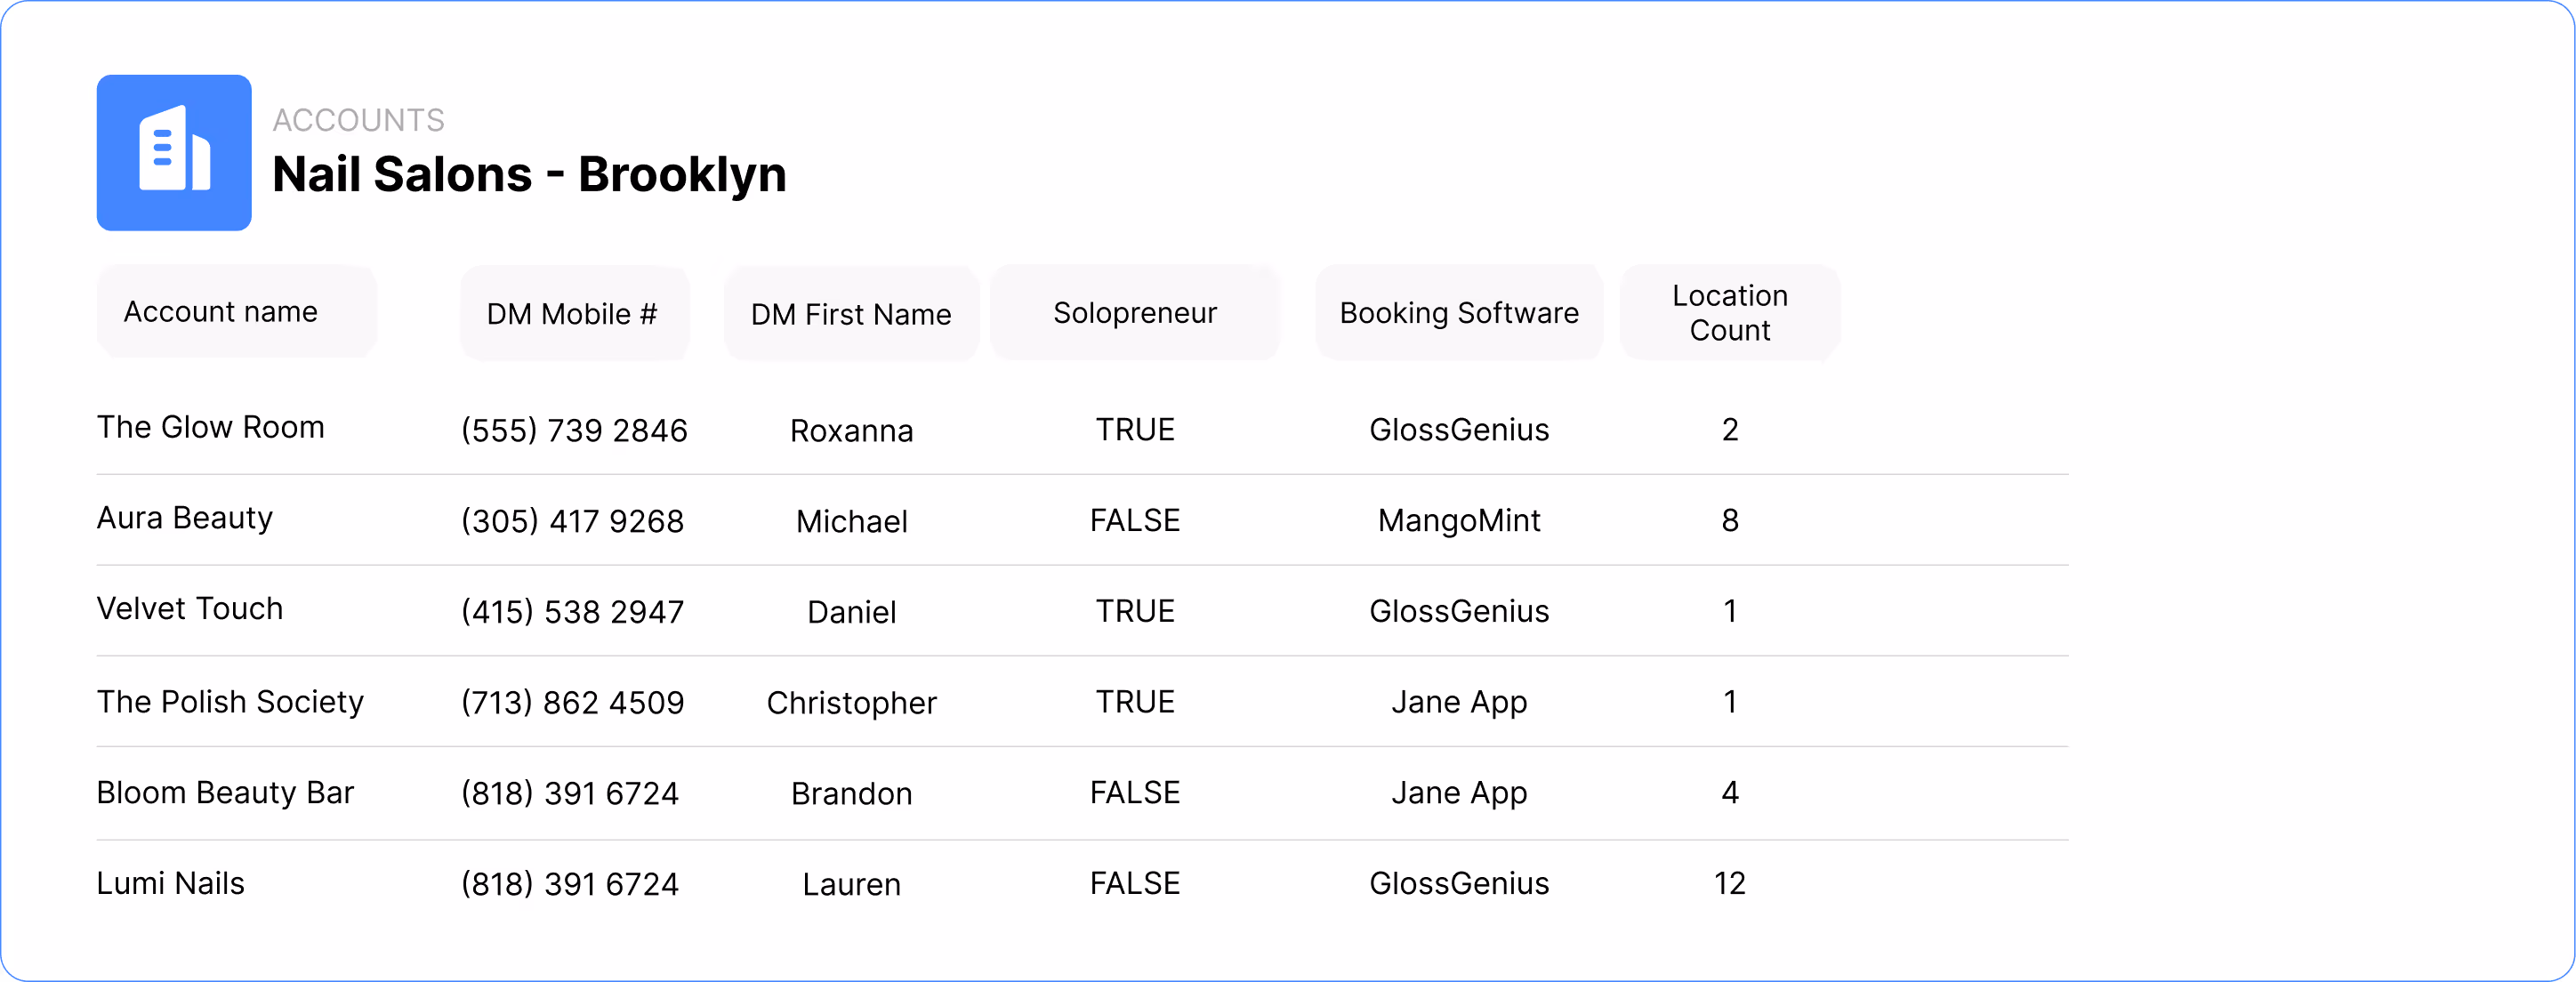Click the Solopreneur column header

coord(1135,313)
